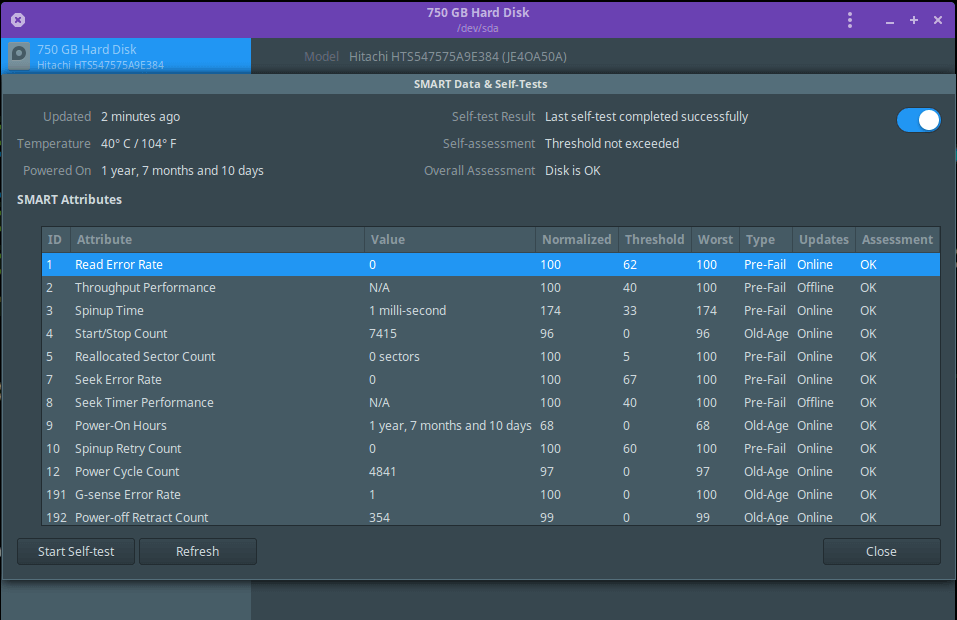Select the Seek Timer Performance row

491,403
